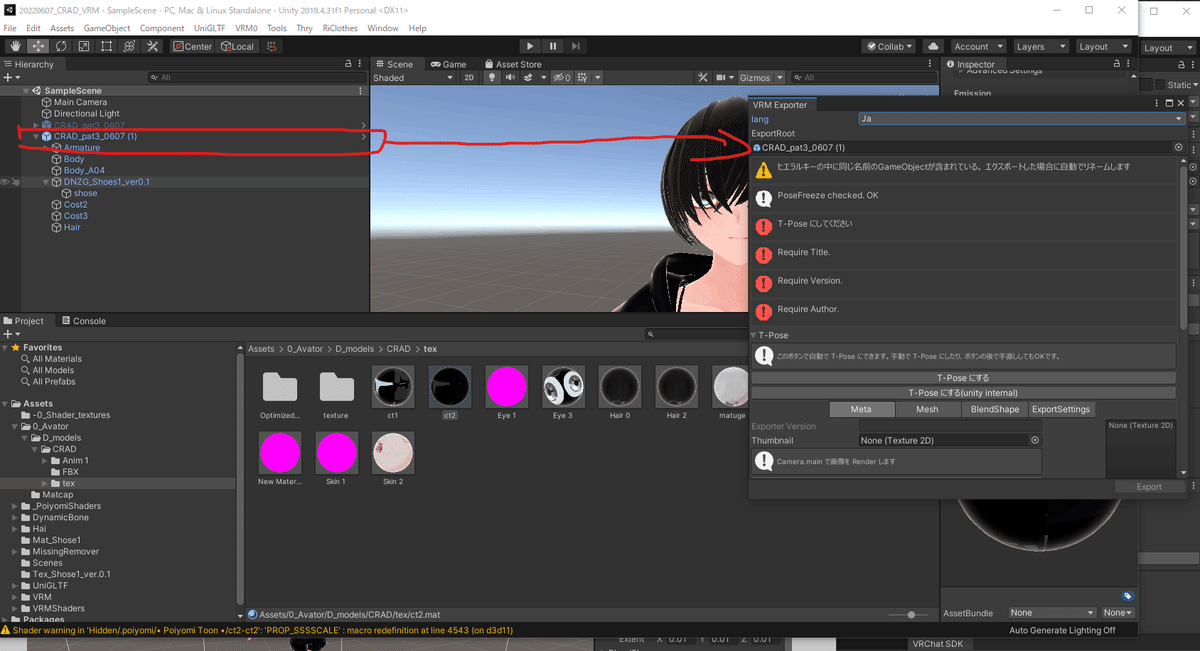
Task: Expand _PoiyomiShaders folder in Project tree
Action: [x=15, y=506]
